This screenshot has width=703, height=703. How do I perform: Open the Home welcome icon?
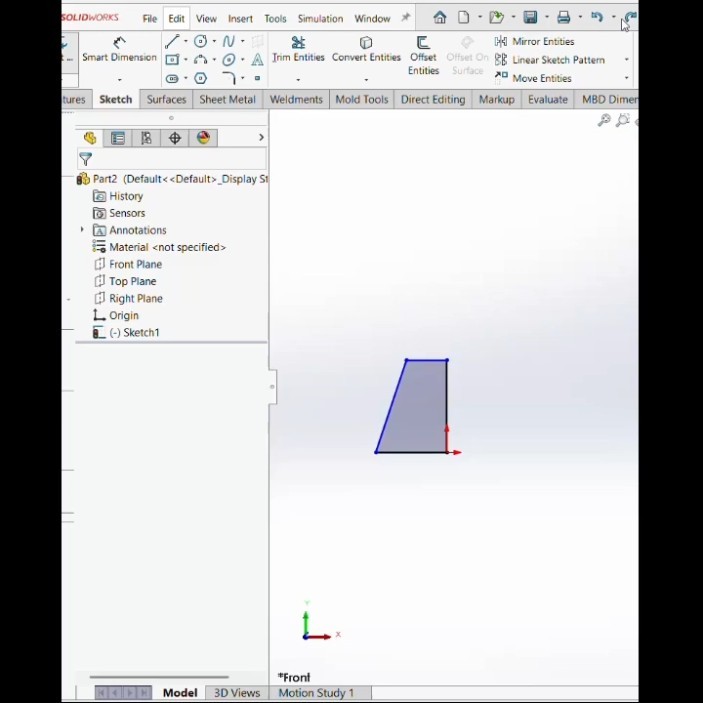tap(440, 17)
